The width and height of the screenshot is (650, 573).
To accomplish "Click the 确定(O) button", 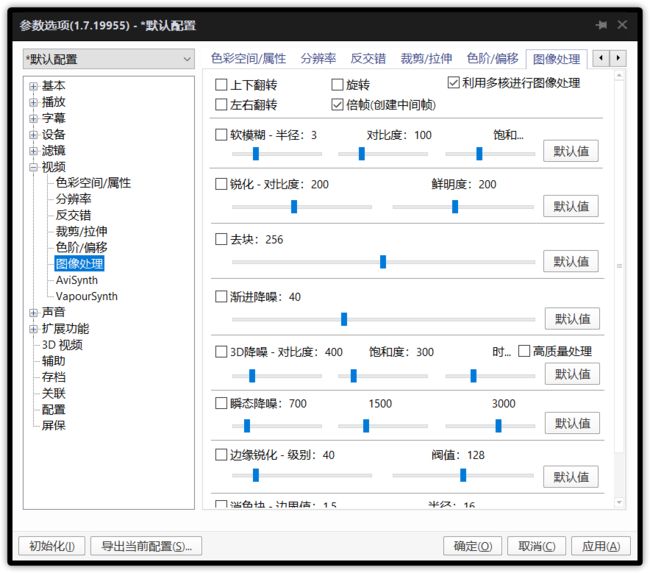I will (472, 546).
